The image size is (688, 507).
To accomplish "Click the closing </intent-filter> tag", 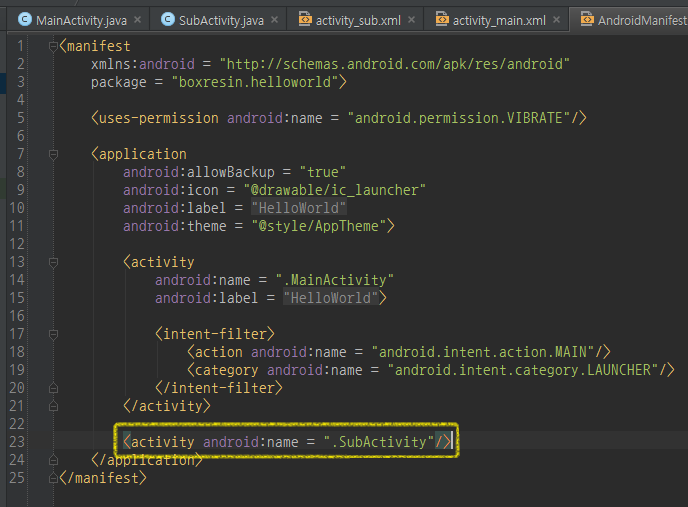I will (x=219, y=388).
